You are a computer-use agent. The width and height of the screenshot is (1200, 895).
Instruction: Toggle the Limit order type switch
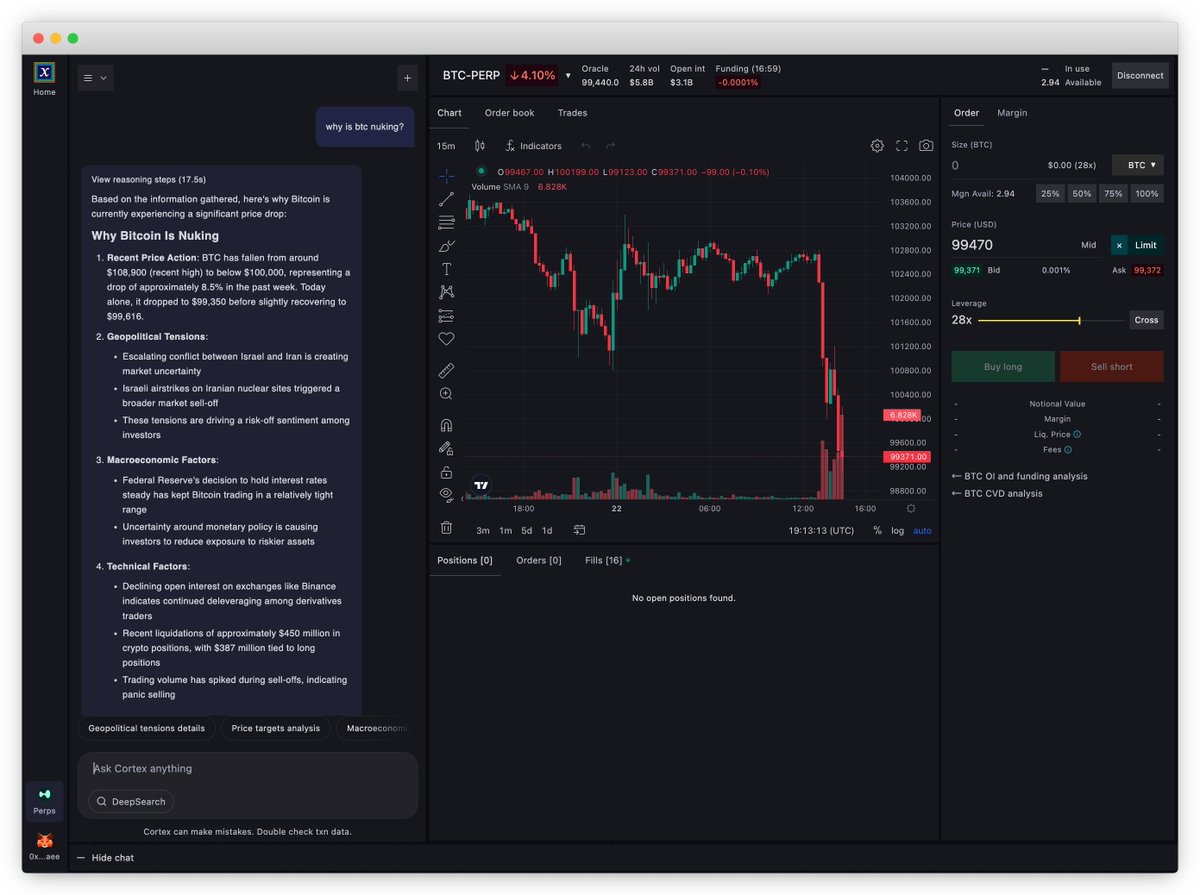point(1137,245)
